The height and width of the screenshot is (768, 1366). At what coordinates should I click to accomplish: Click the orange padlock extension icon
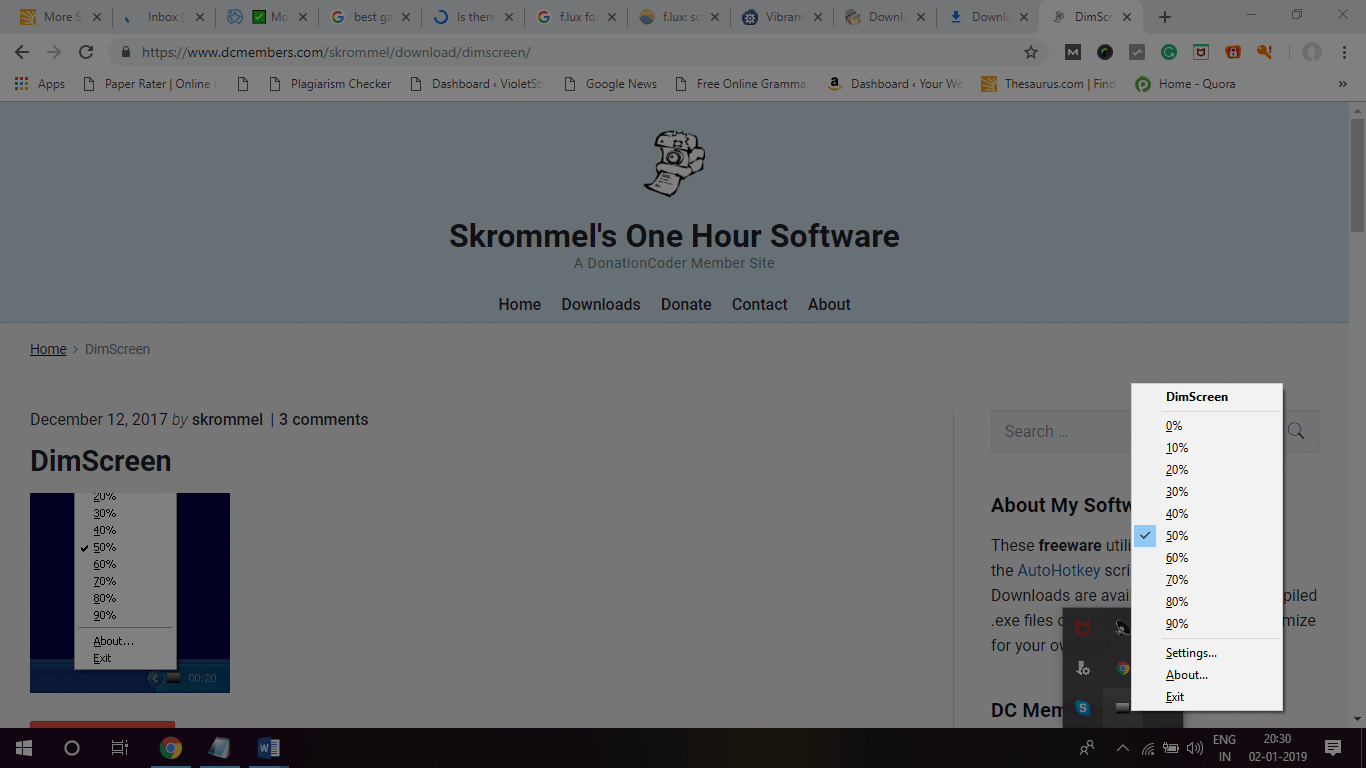(1233, 52)
